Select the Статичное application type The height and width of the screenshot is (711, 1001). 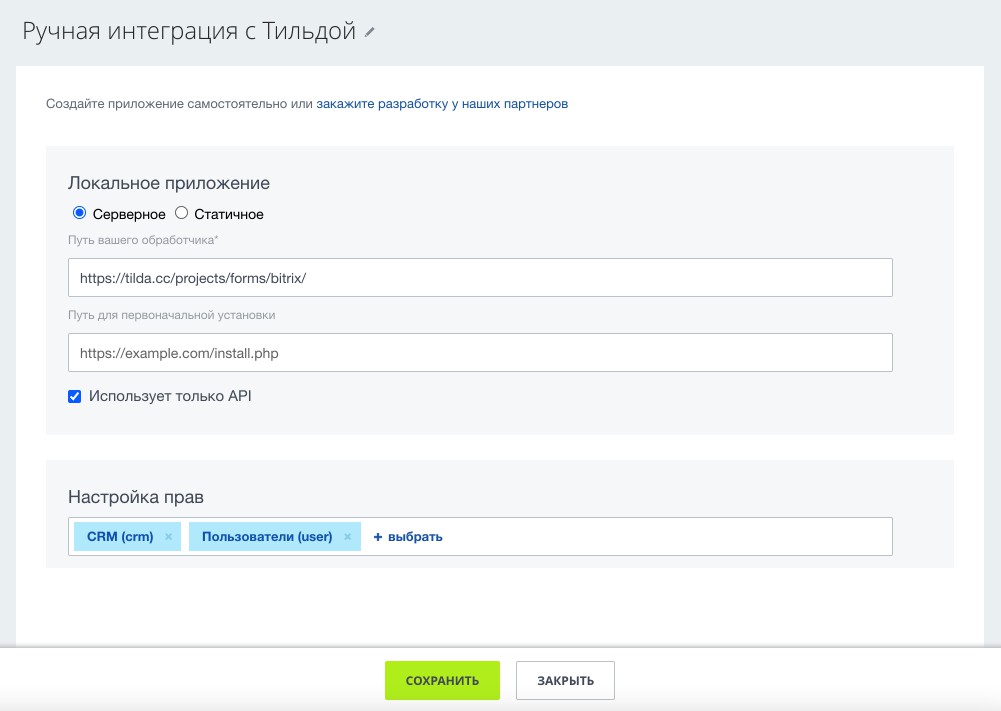point(182,213)
